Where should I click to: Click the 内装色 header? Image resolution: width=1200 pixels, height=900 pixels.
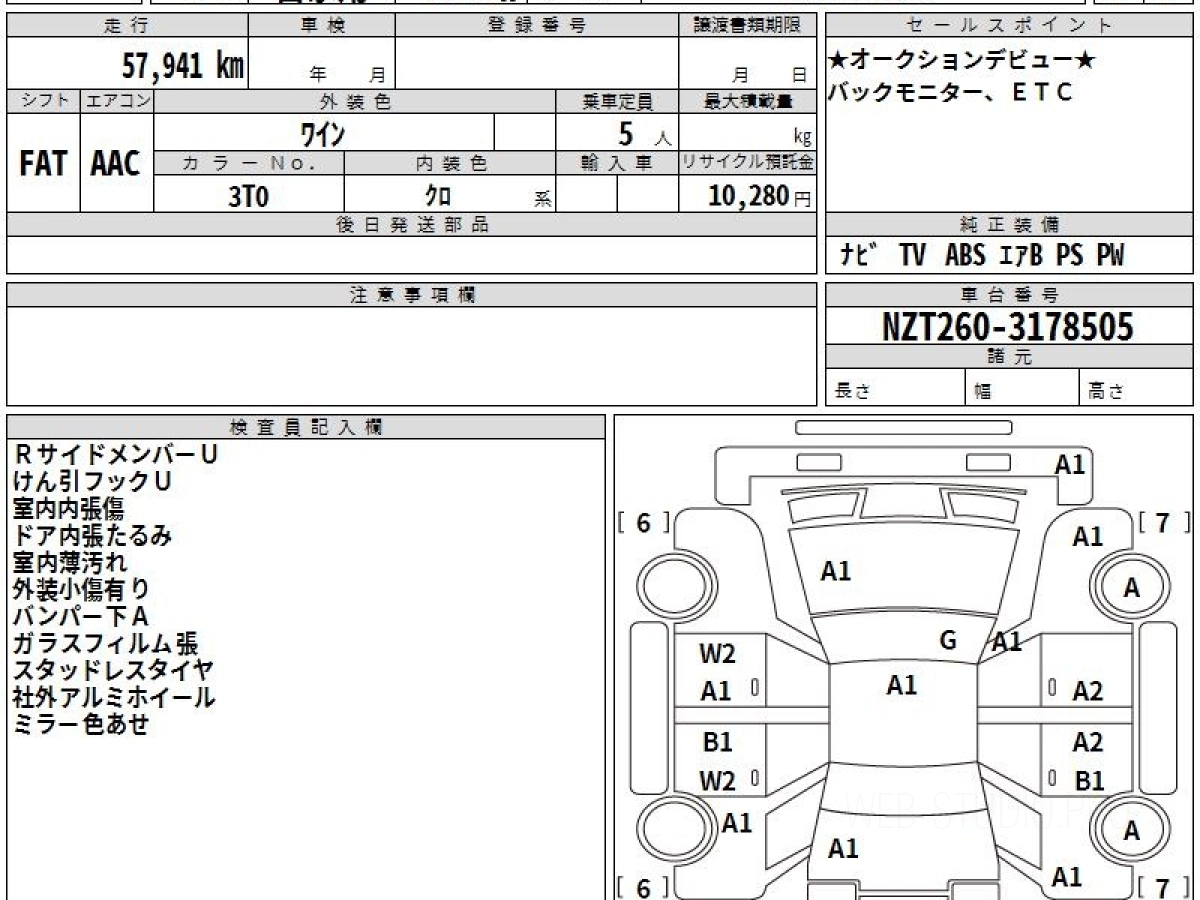450,164
